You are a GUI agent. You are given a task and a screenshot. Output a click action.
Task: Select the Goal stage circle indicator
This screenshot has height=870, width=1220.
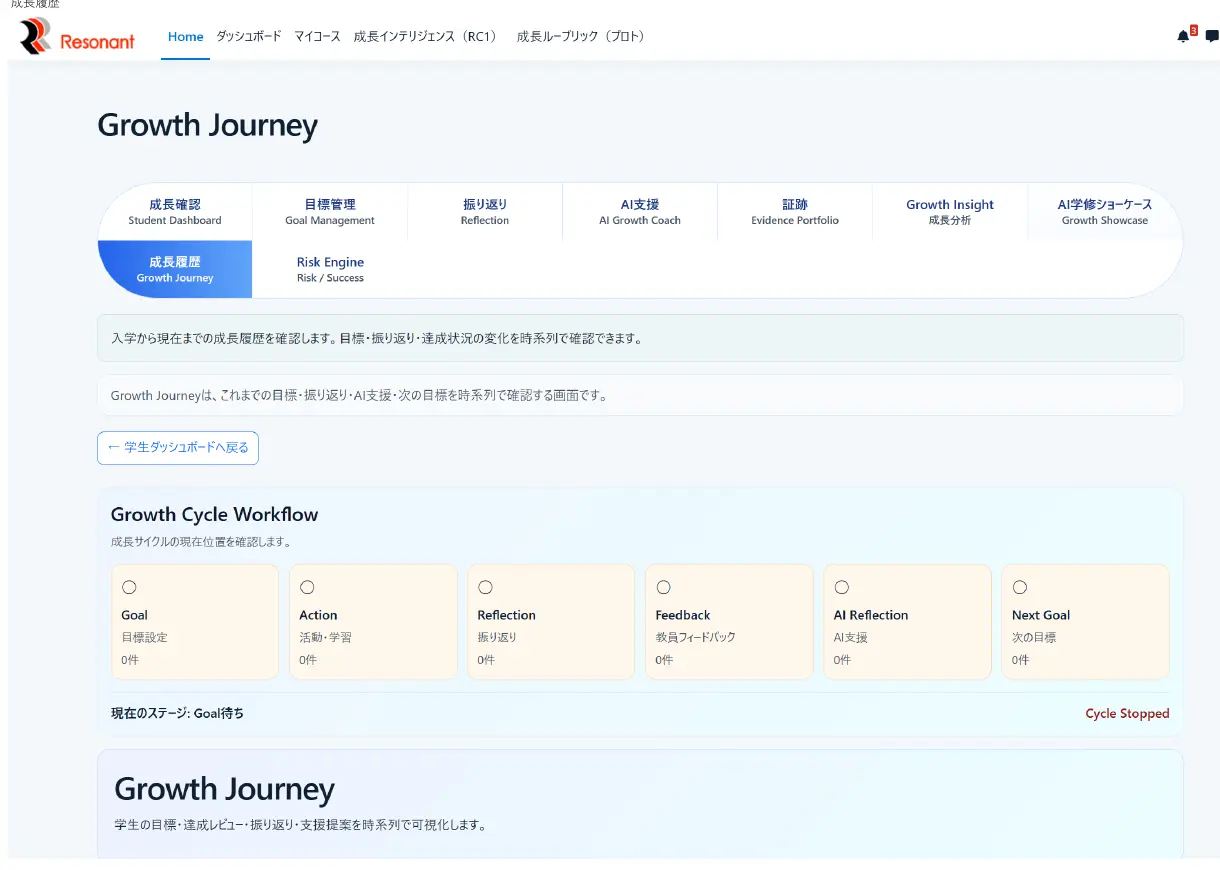(129, 587)
